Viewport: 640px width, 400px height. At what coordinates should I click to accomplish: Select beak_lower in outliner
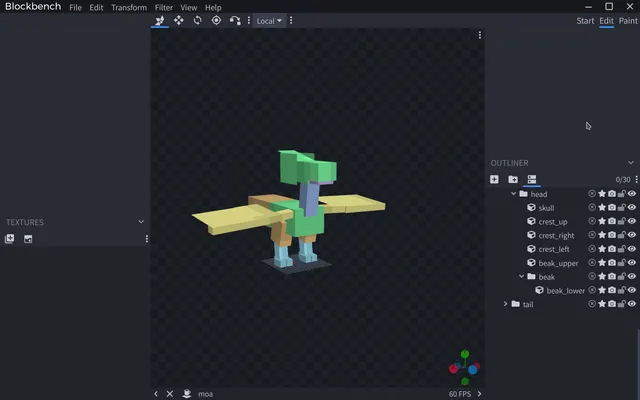pos(565,290)
